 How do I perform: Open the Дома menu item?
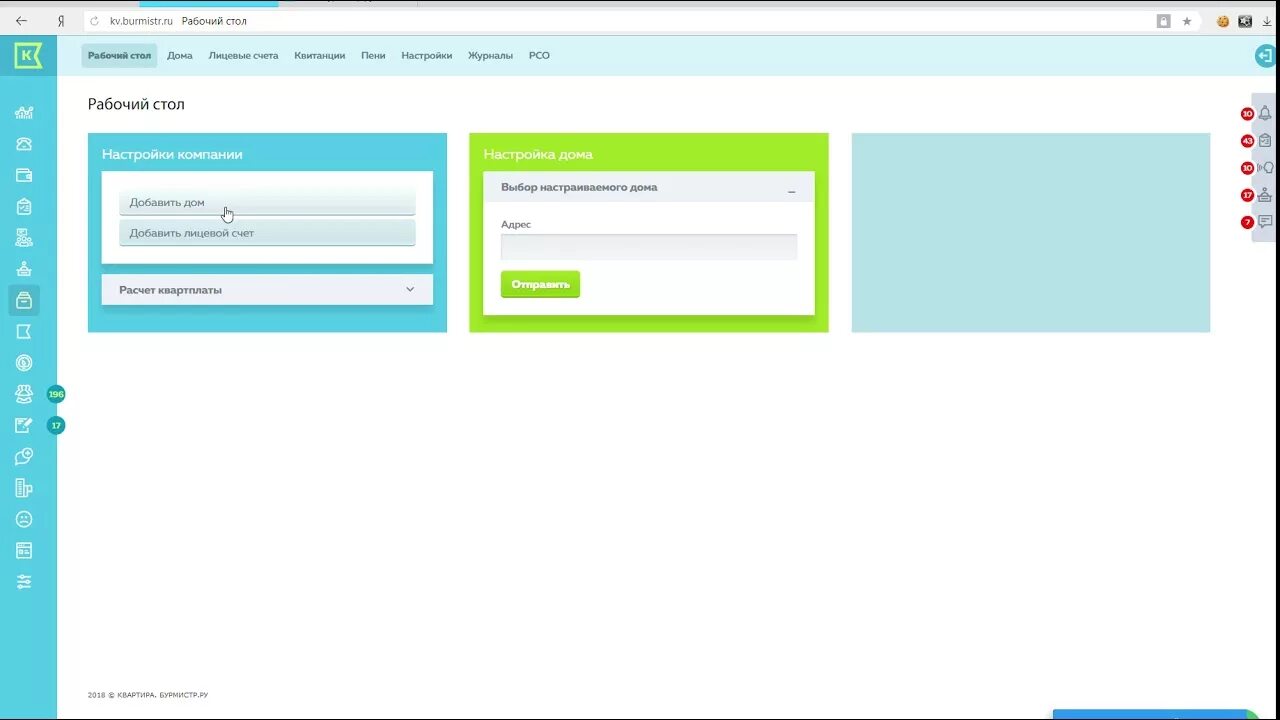(x=180, y=56)
